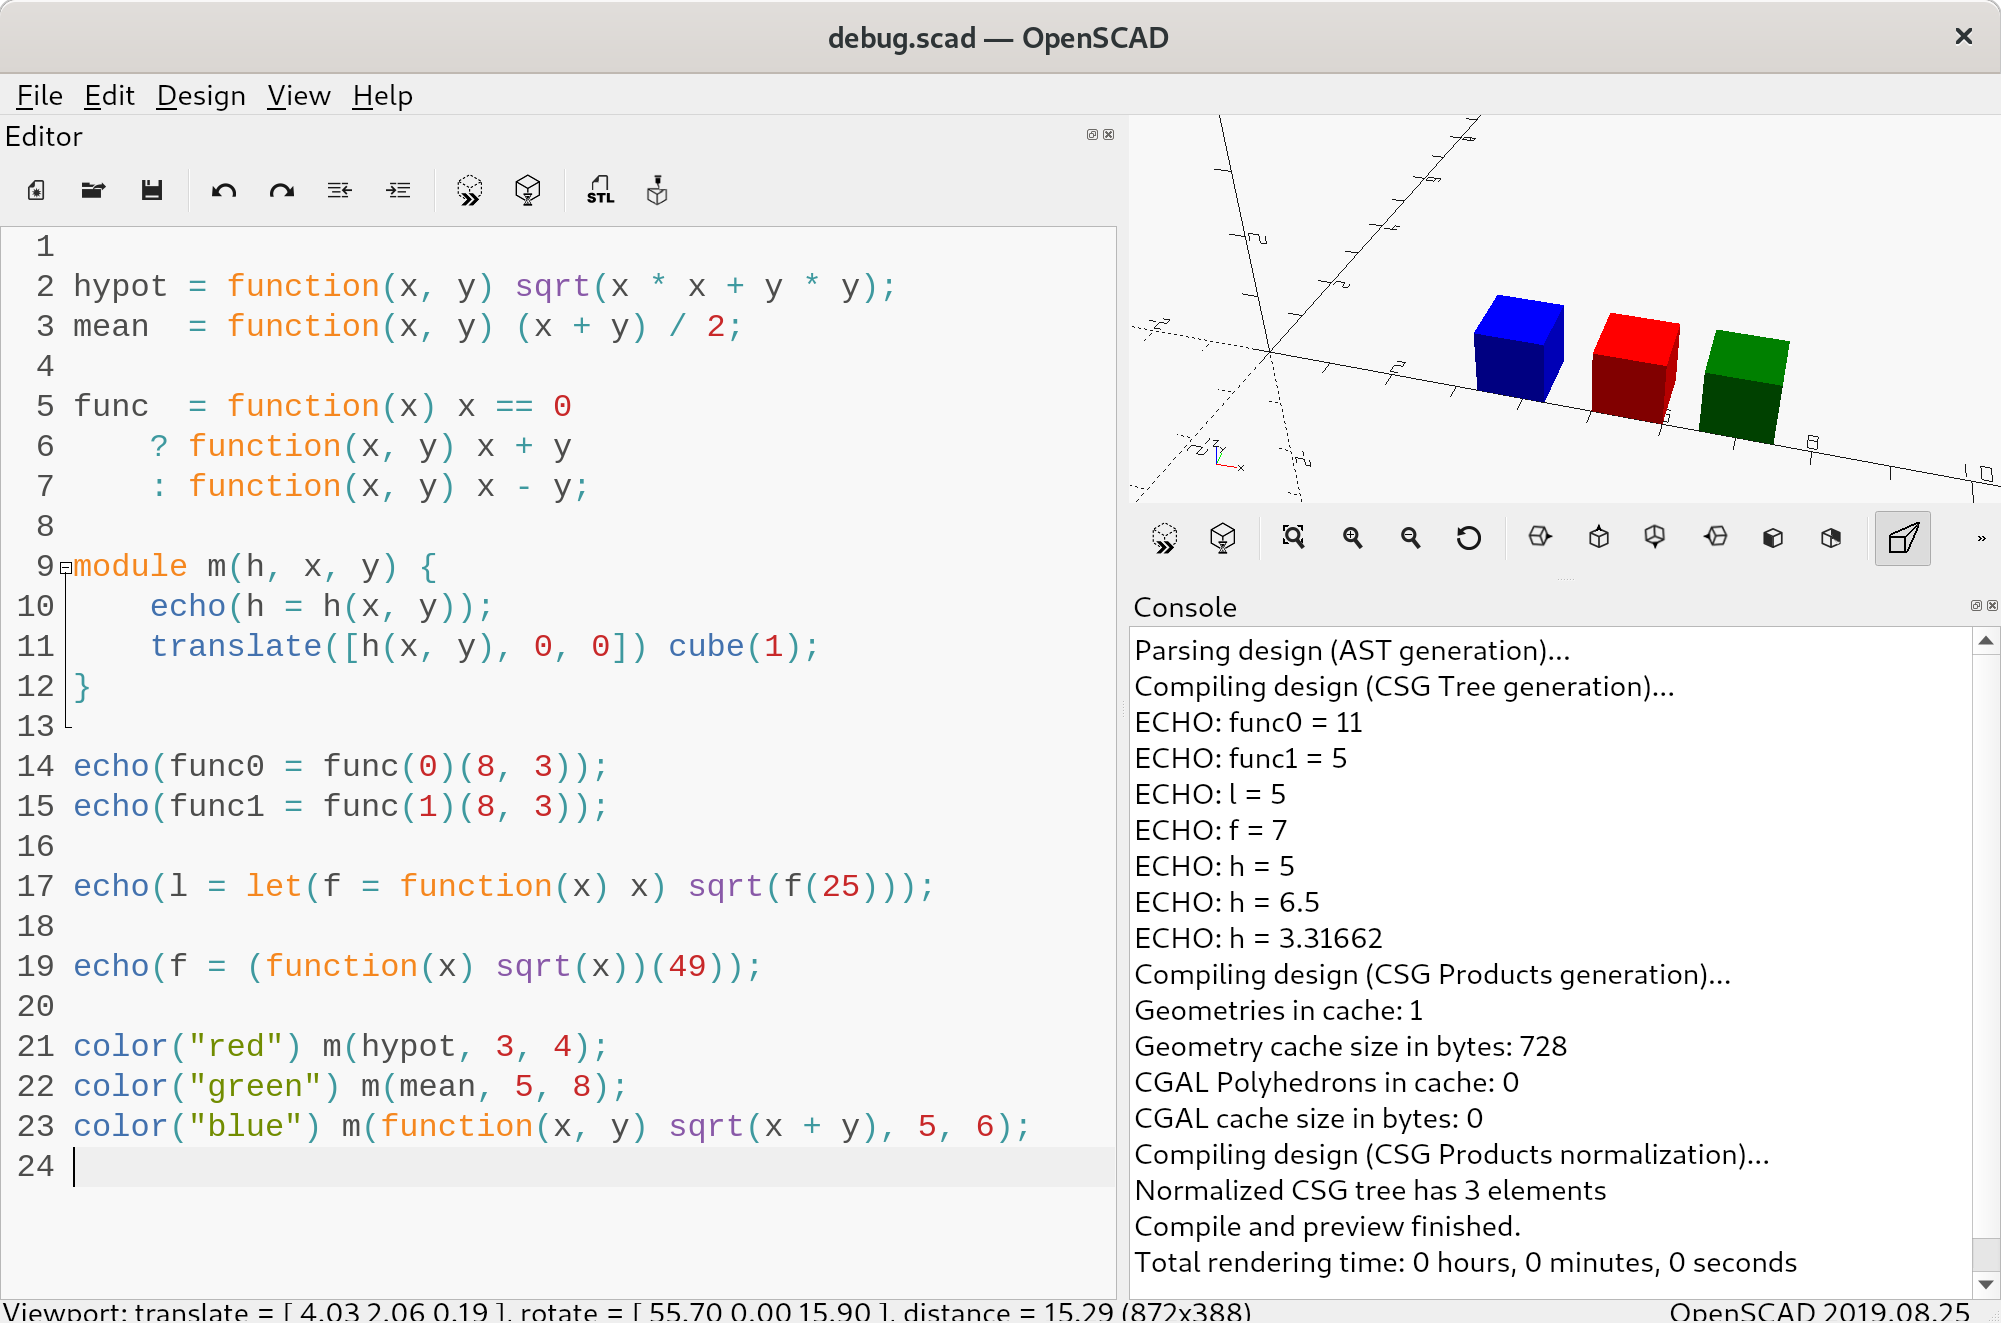Click the Undo arrow icon
This screenshot has width=2001, height=1323.
pyautogui.click(x=223, y=190)
